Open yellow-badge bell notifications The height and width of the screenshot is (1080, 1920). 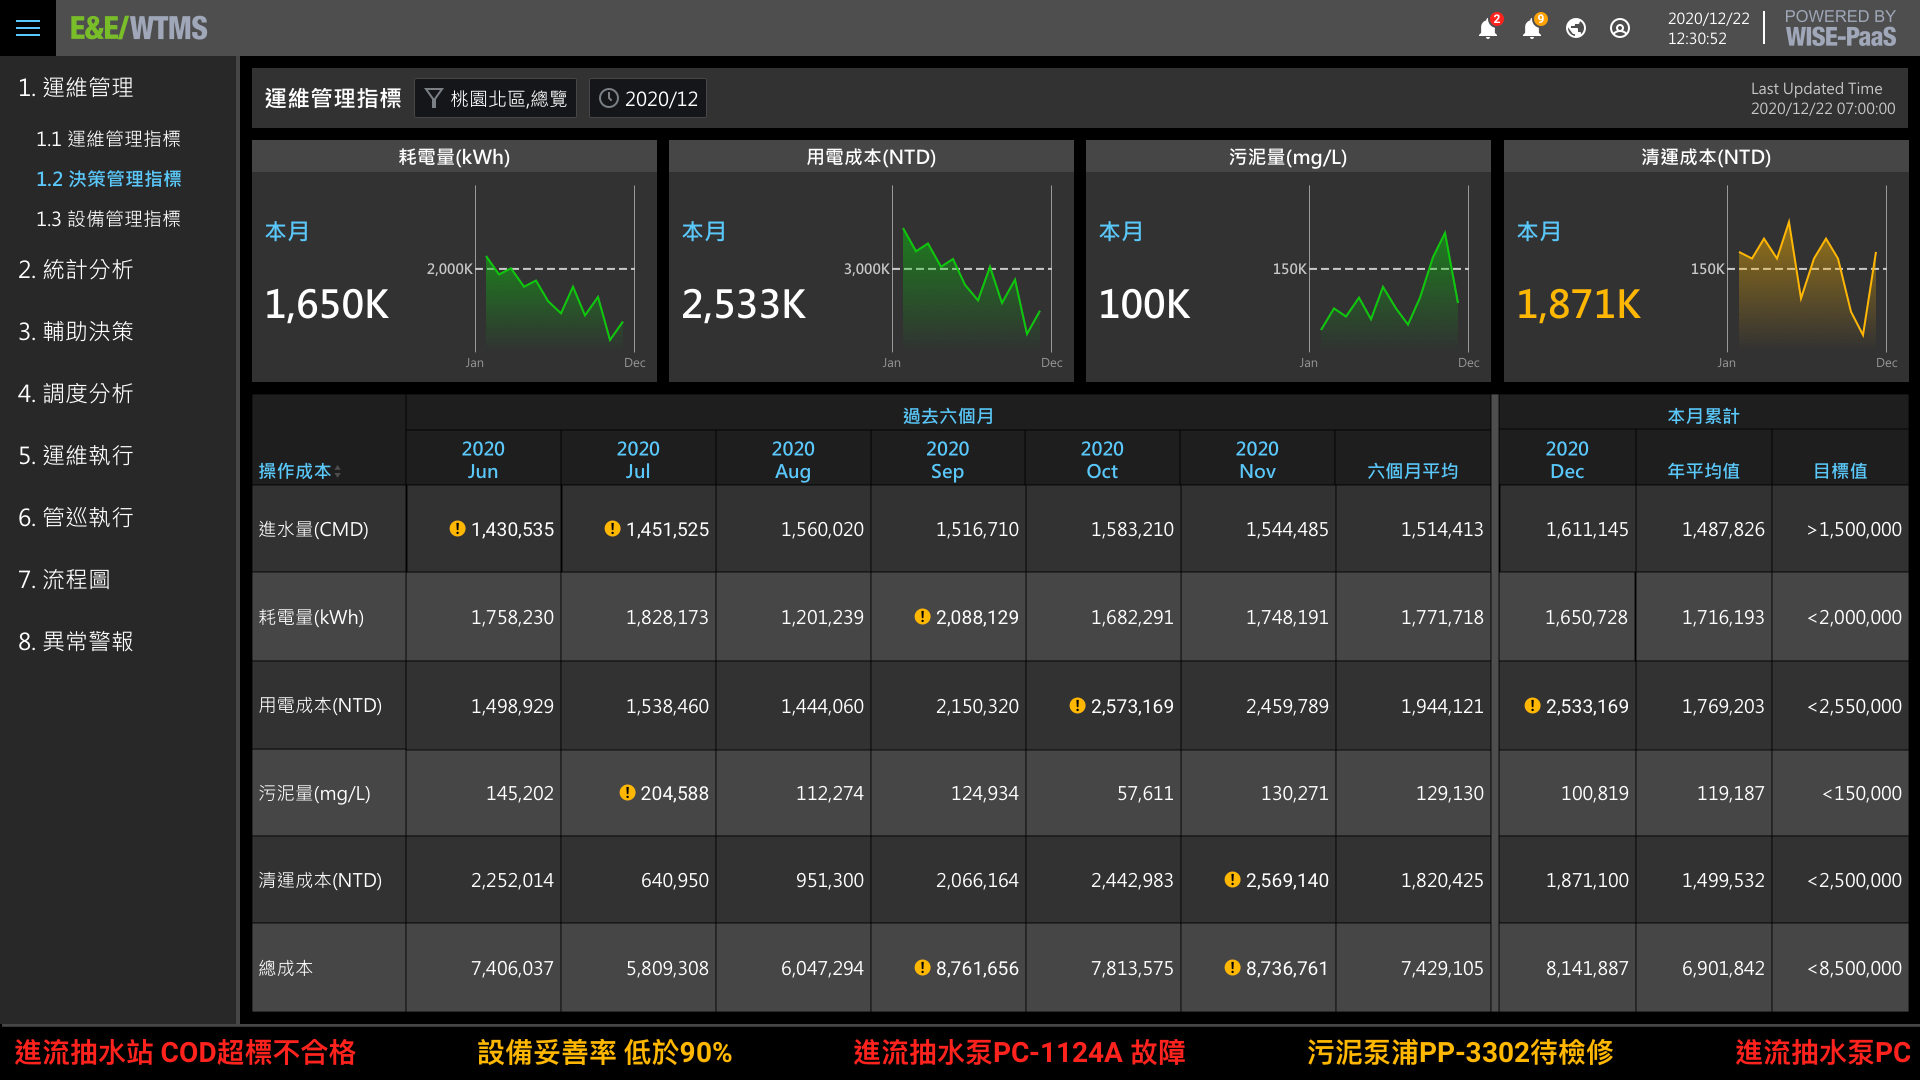(1532, 28)
